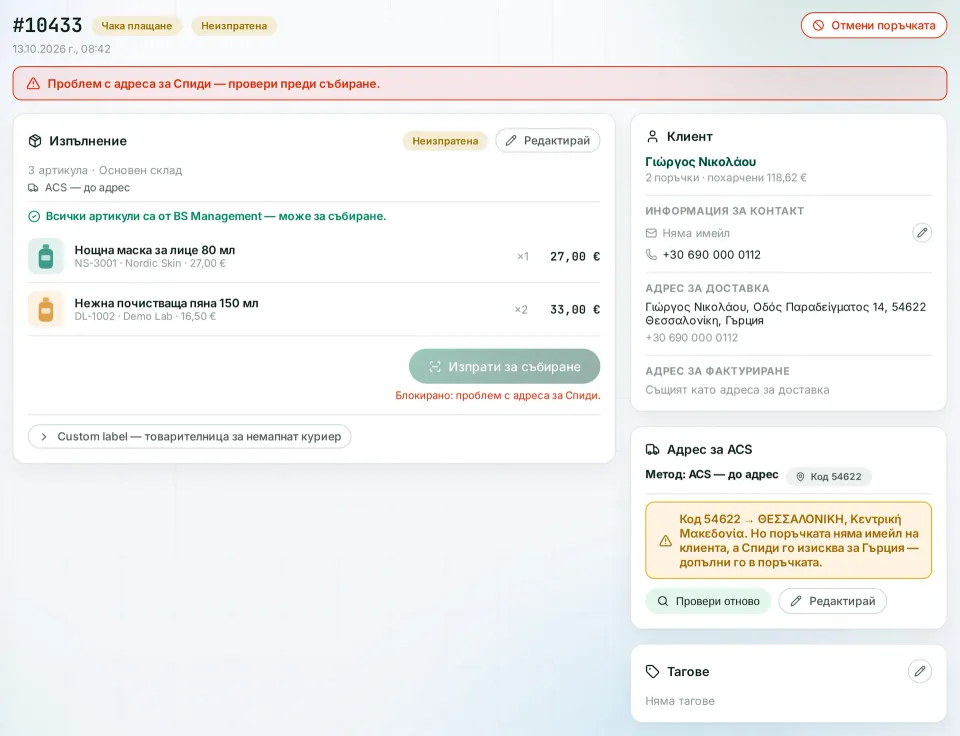This screenshot has height=736, width=960.
Task: Open customer Γιώργος Νικολάου profile link
Action: pyautogui.click(x=700, y=162)
